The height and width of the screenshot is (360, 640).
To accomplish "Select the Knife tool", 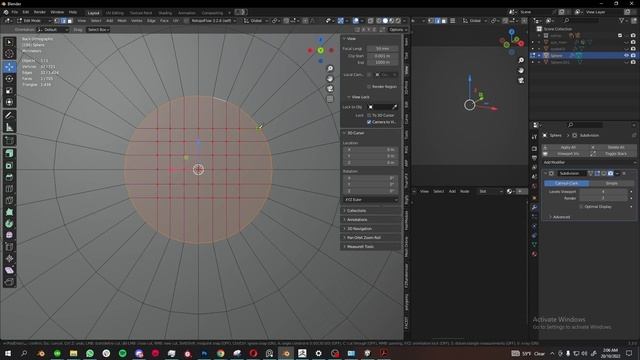I will [x=9, y=200].
